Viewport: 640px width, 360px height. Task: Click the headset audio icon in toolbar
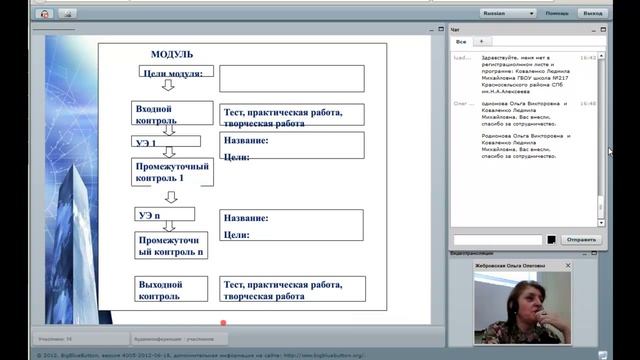44,14
